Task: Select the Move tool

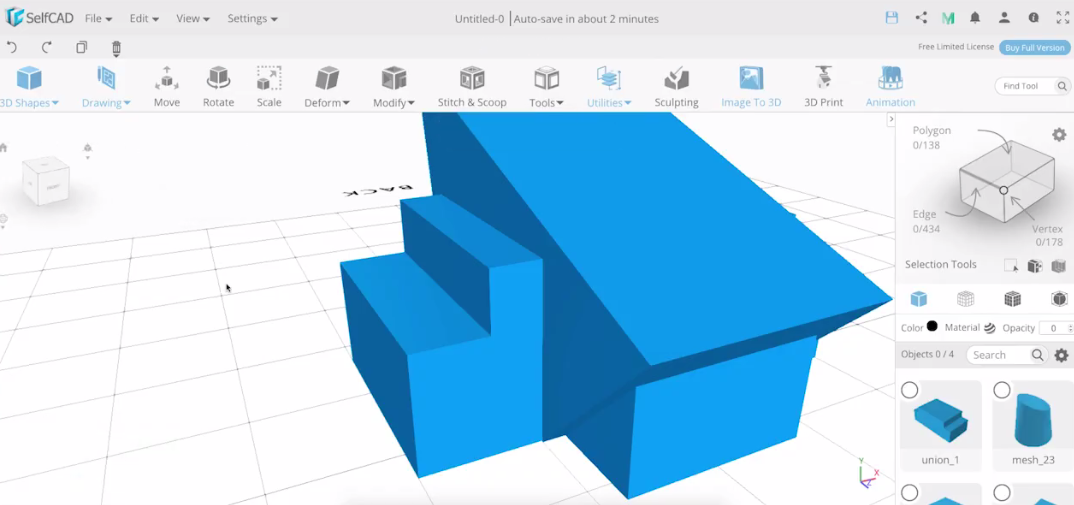Action: (x=166, y=87)
